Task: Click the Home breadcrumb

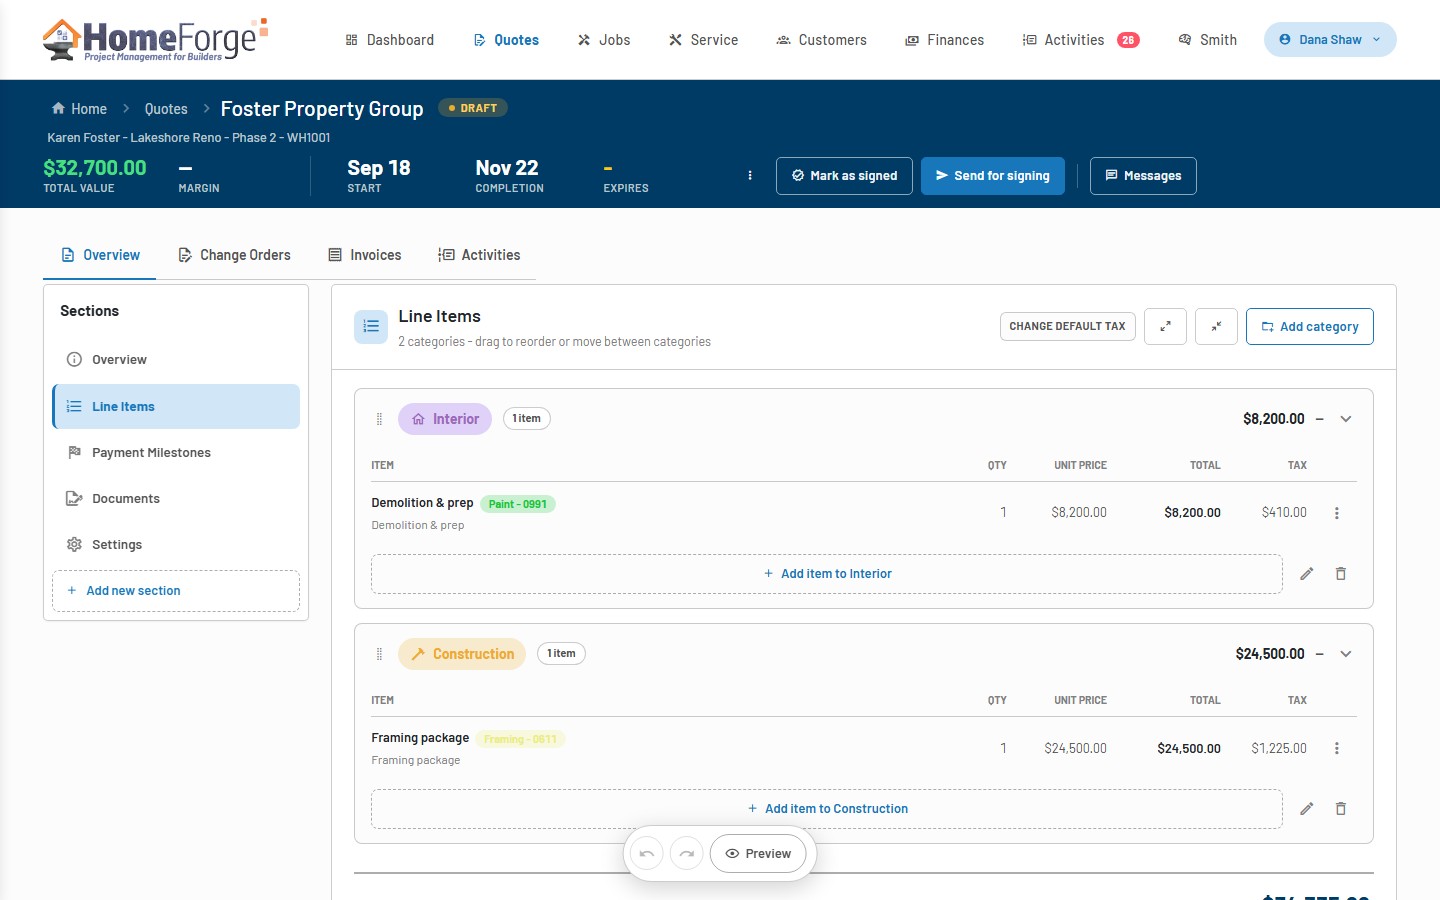Action: pyautogui.click(x=79, y=109)
